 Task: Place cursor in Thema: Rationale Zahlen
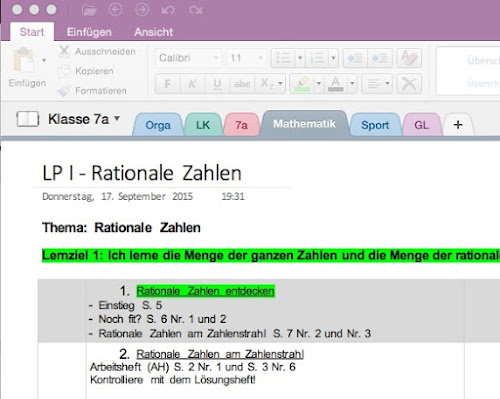coord(121,228)
